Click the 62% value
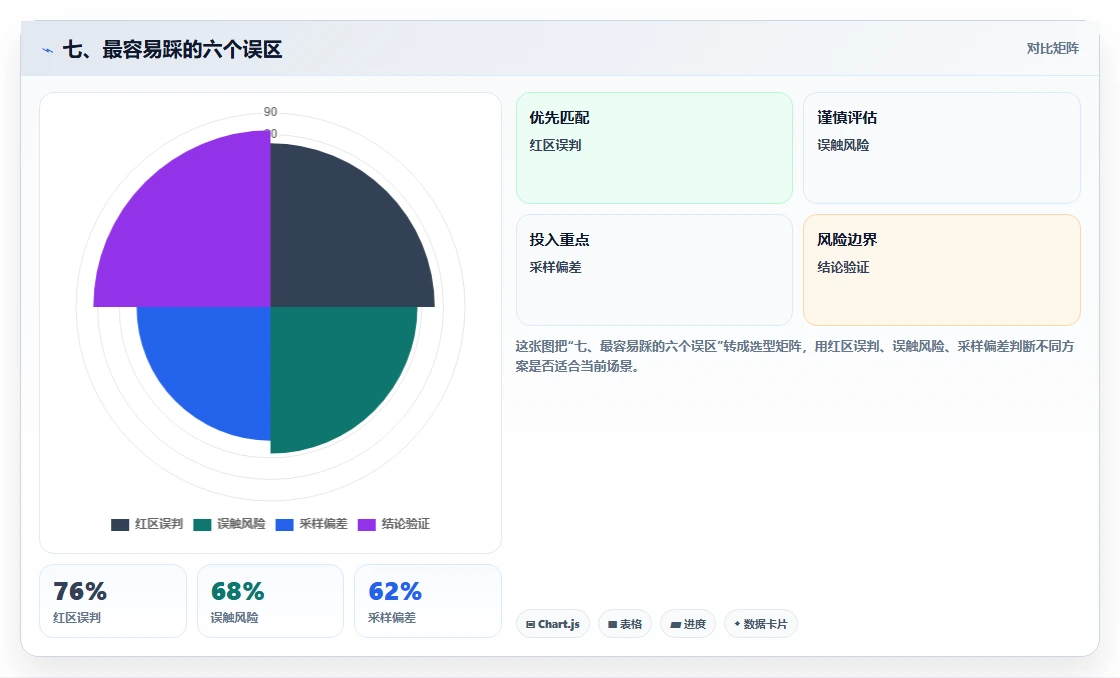The width and height of the screenshot is (1120, 678). point(395,592)
